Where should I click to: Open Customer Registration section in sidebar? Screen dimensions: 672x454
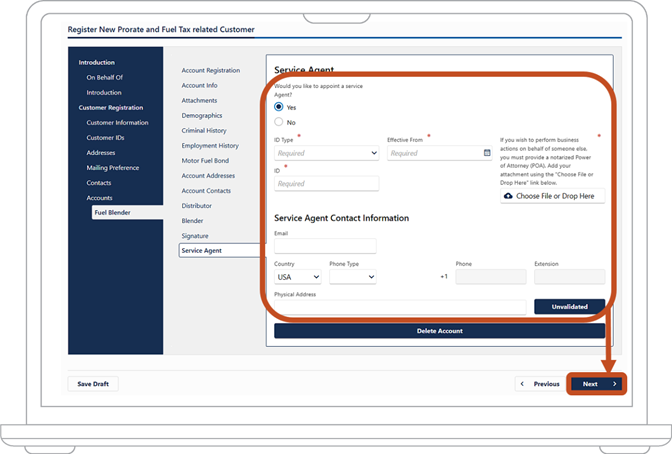pos(111,107)
